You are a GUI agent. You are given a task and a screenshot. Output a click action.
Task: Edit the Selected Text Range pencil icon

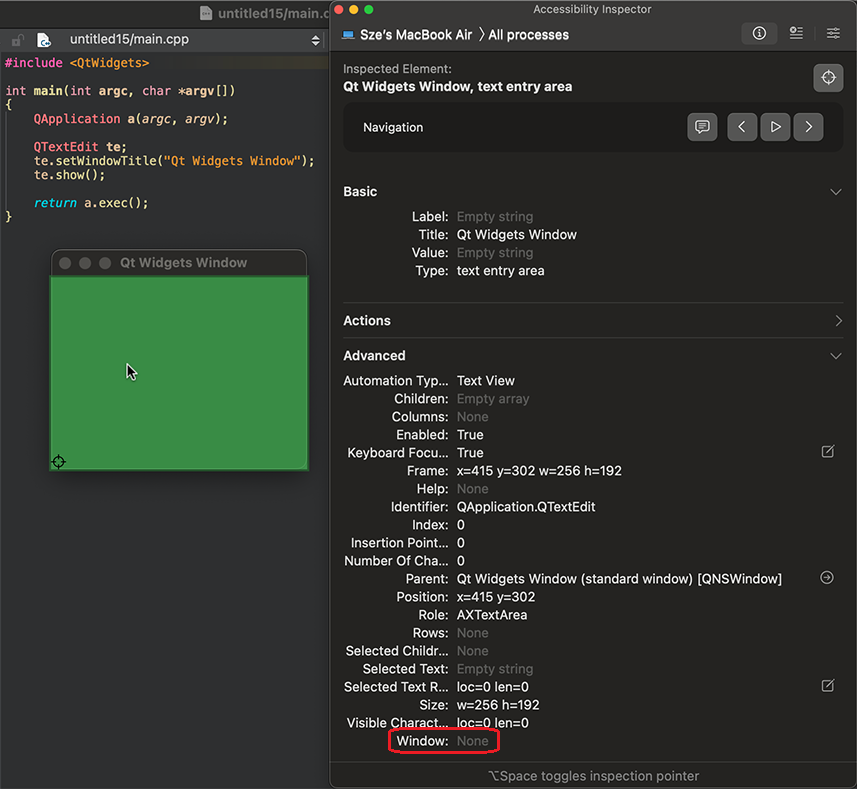(x=828, y=686)
